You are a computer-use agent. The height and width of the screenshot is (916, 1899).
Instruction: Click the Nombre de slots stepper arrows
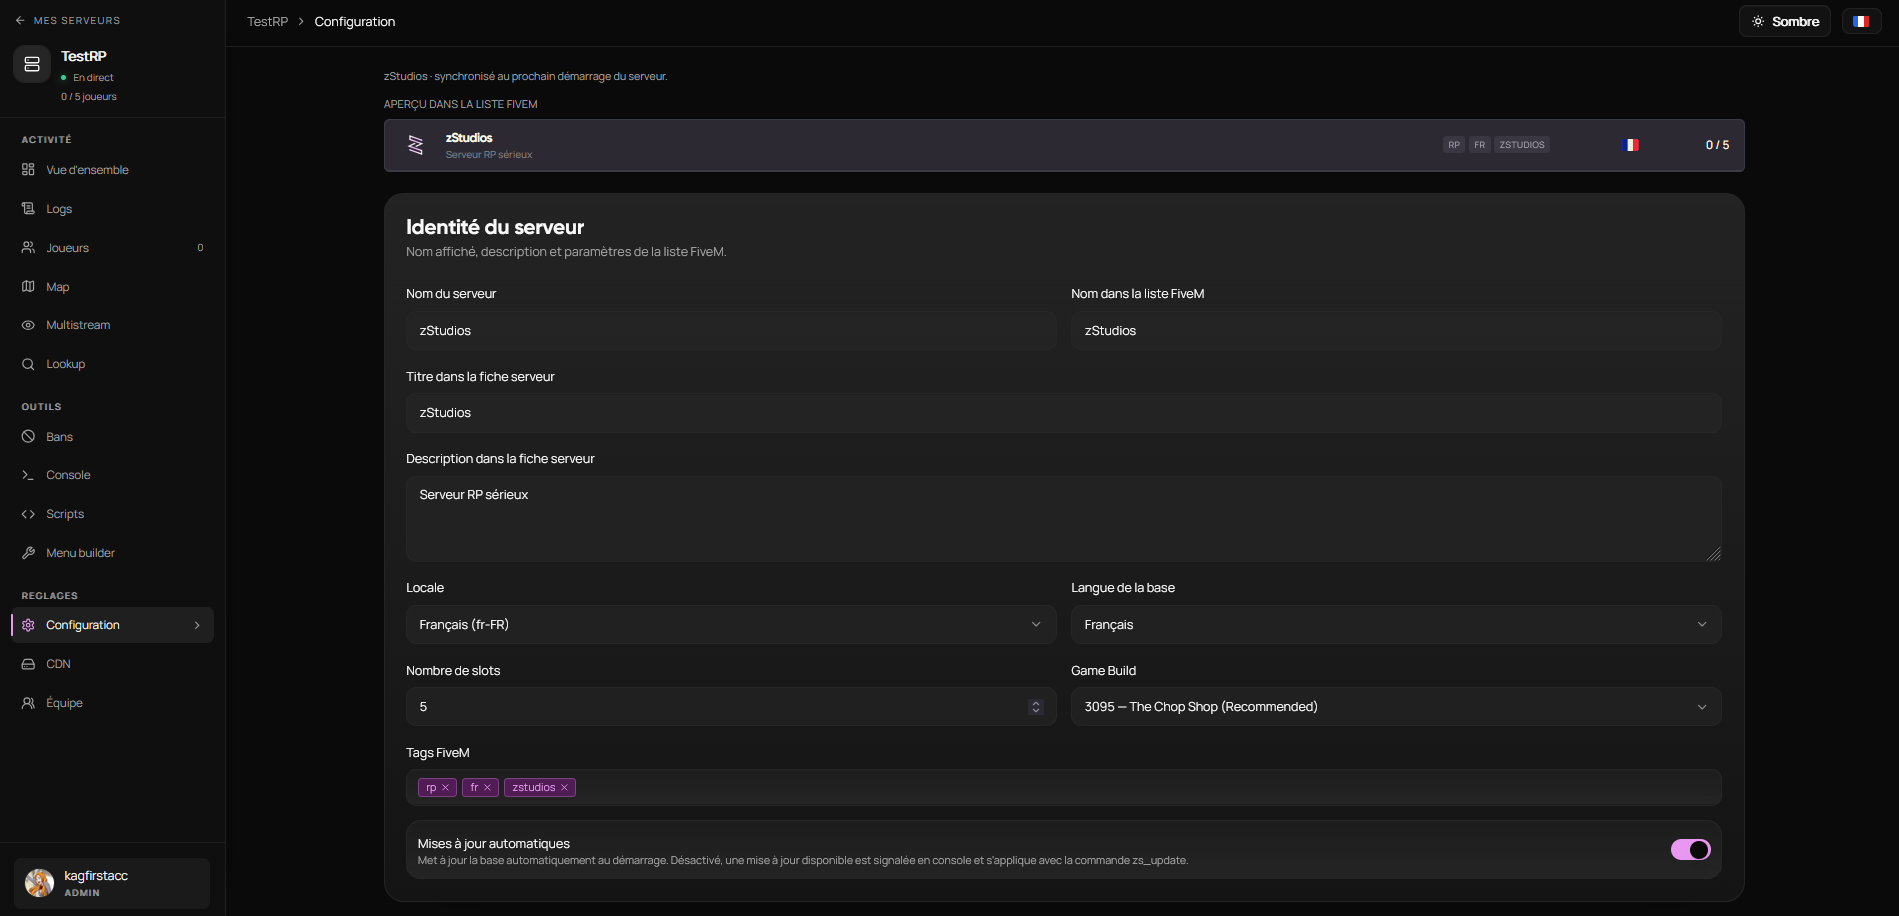(1036, 707)
